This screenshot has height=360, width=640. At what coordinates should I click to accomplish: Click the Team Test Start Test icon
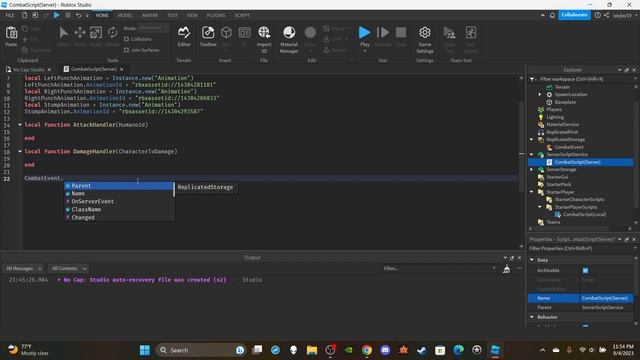point(449,33)
